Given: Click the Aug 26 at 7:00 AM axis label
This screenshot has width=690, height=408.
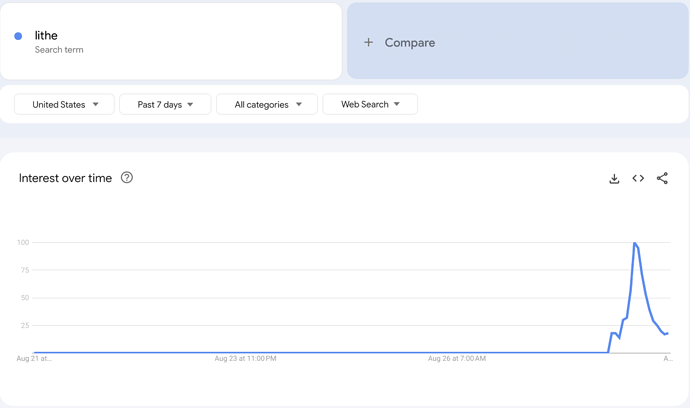Looking at the screenshot, I should [x=457, y=358].
